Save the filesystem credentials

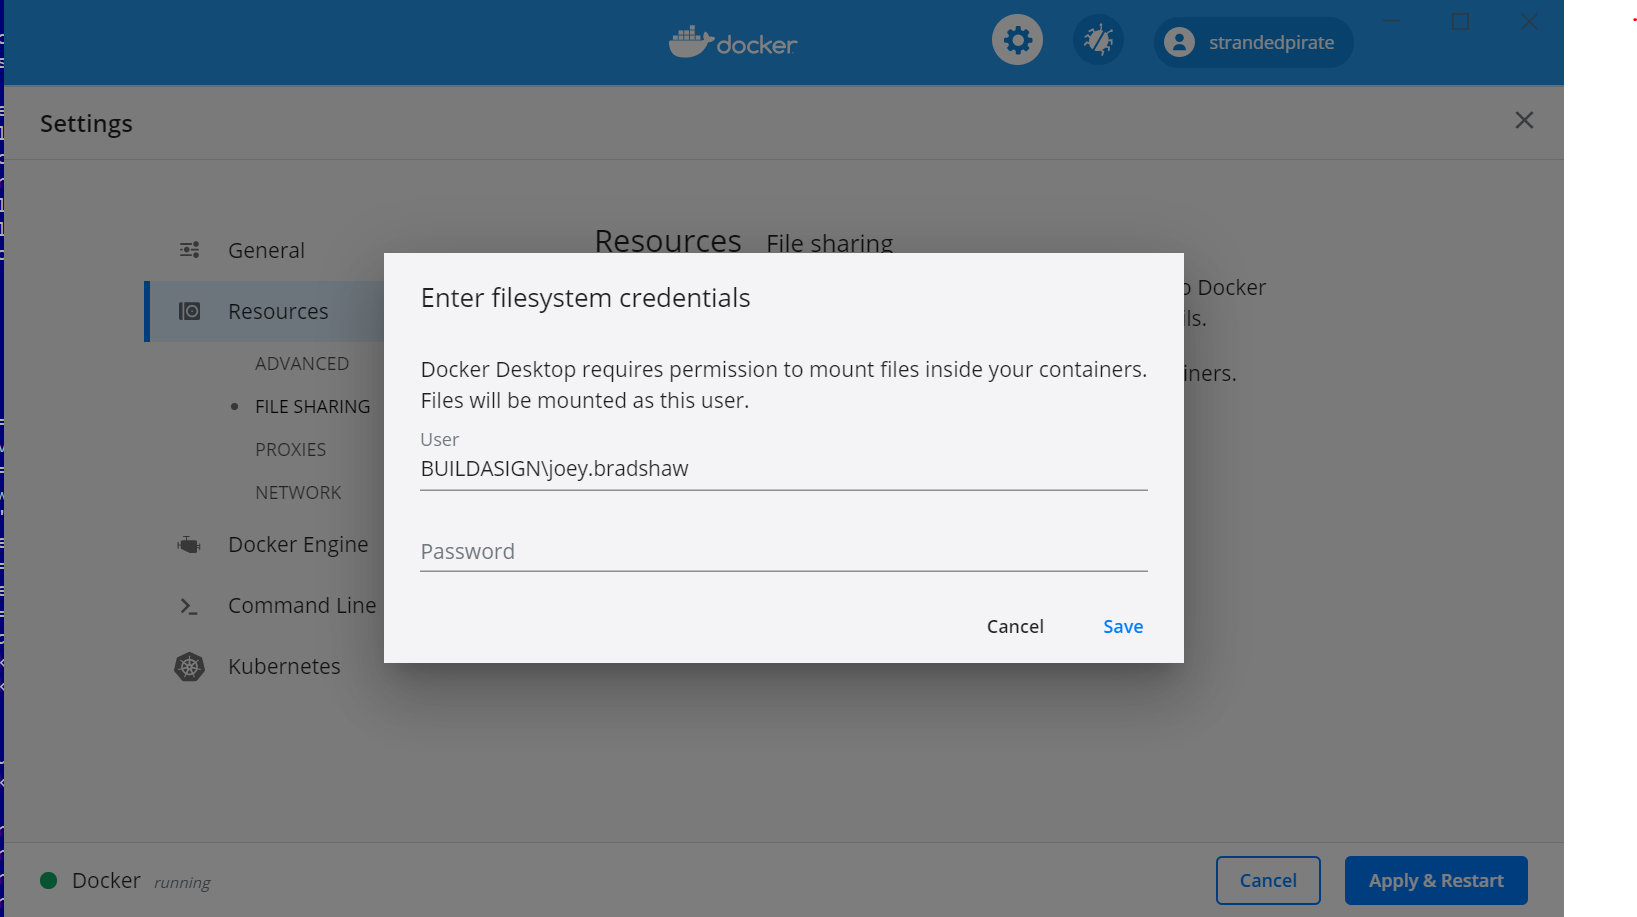[1122, 626]
